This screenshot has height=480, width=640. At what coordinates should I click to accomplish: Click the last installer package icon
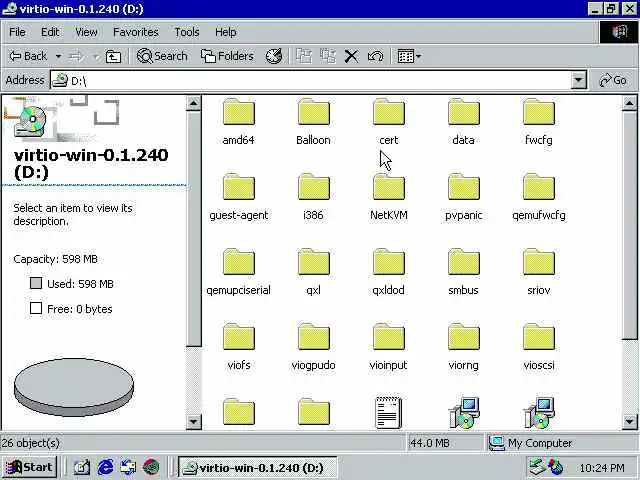point(539,413)
